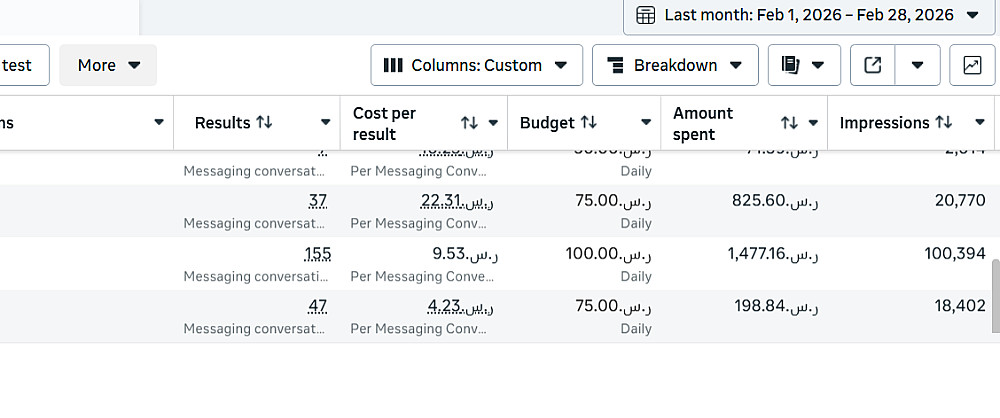Click the export share icon
This screenshot has width=1000, height=418.
[872, 65]
